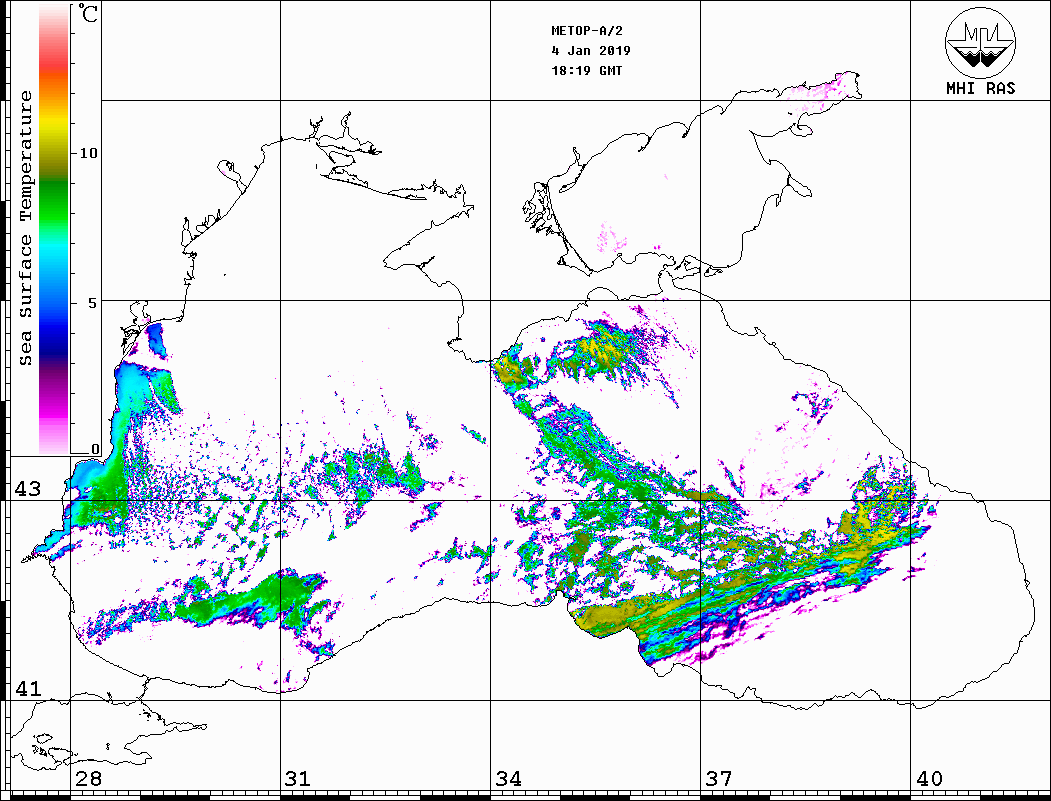The height and width of the screenshot is (801, 1051).
Task: Click the 5 mark on temperature scale
Action: (x=92, y=303)
